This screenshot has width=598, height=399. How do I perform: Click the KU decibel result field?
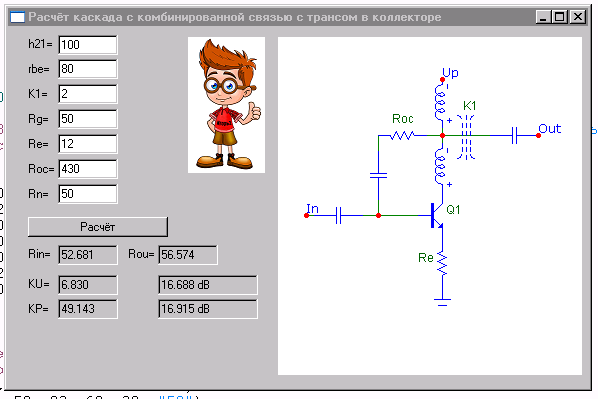click(208, 285)
